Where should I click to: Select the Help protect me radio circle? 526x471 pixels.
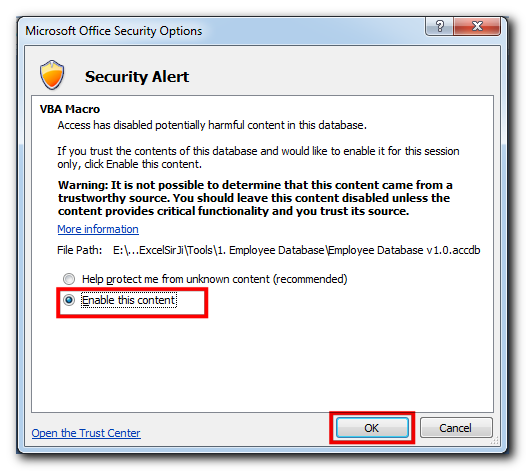pos(69,279)
